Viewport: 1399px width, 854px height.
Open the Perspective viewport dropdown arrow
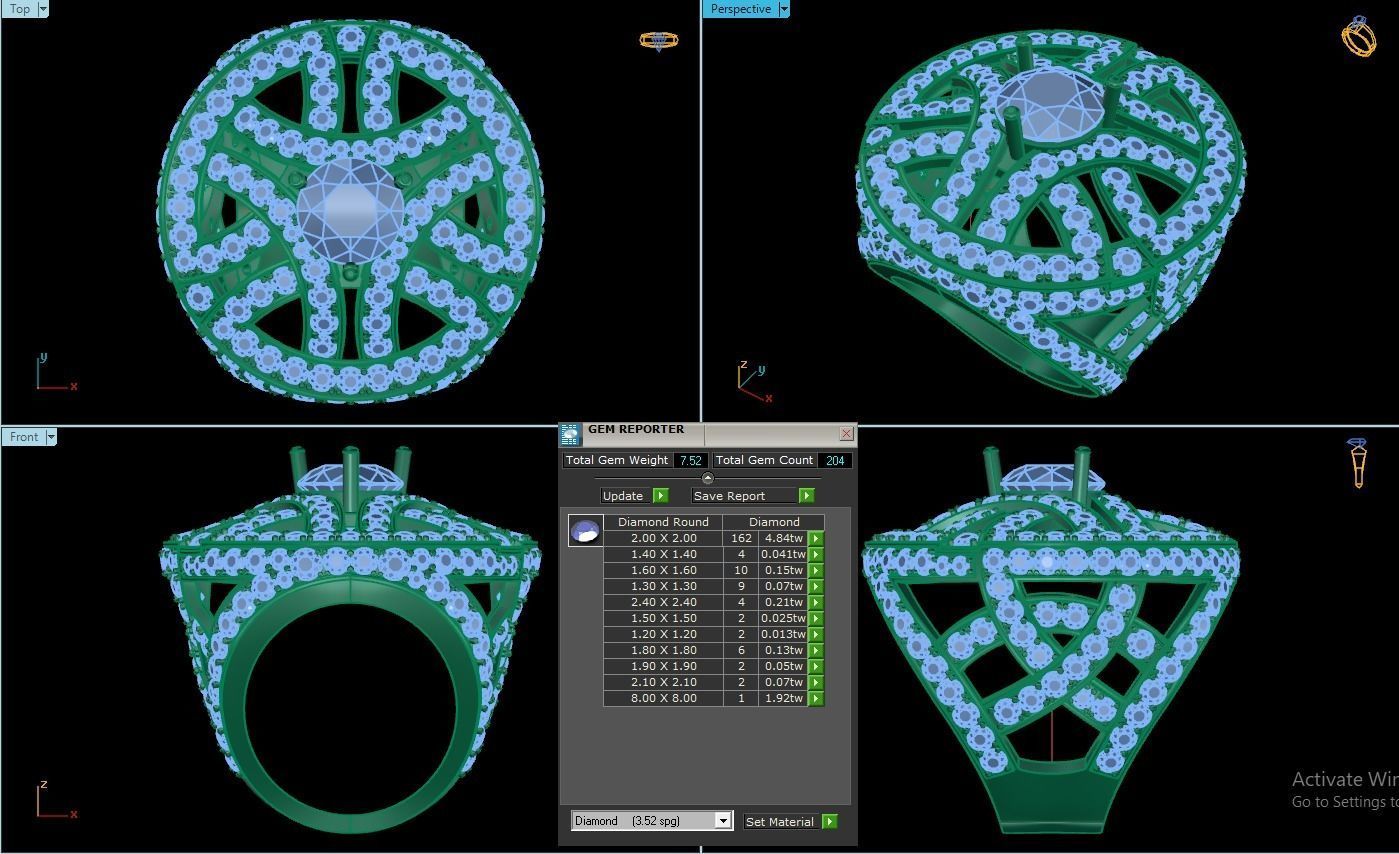click(783, 9)
